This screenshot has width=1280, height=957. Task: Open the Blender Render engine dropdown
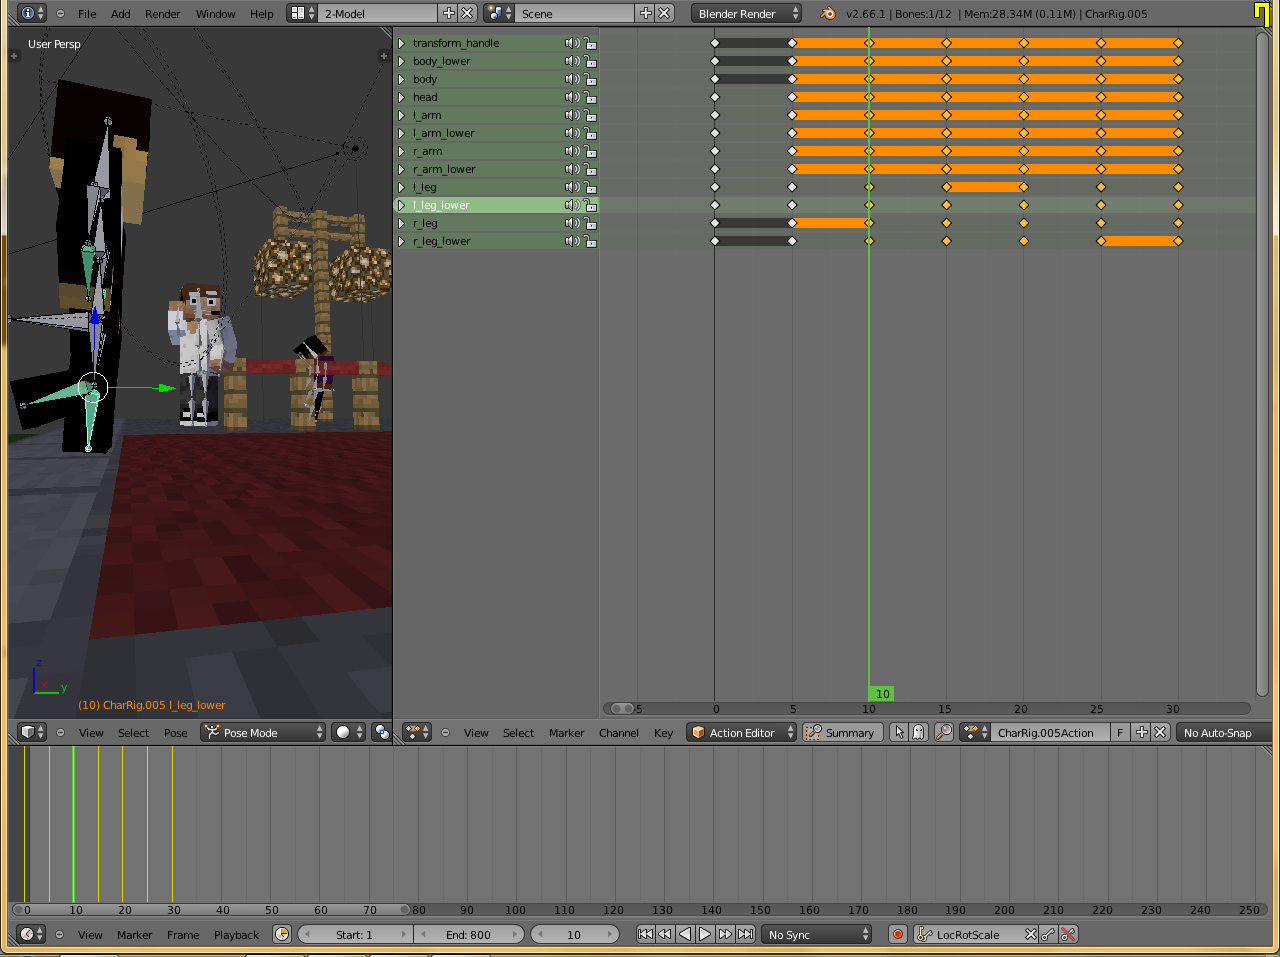pos(747,13)
